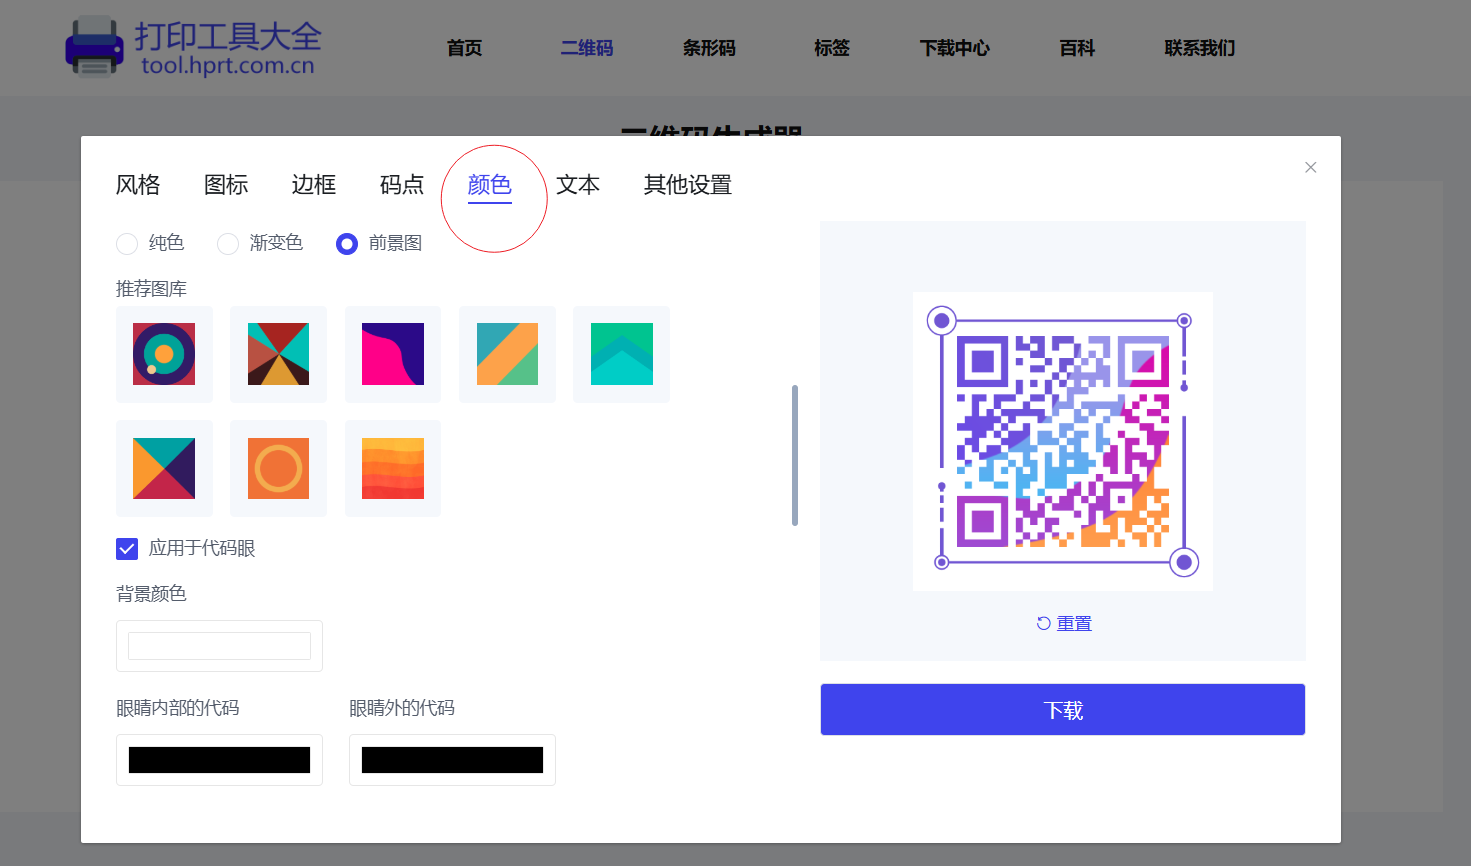The width and height of the screenshot is (1471, 866).
Task: Toggle the 应用于代码眼 checkbox
Action: (127, 548)
